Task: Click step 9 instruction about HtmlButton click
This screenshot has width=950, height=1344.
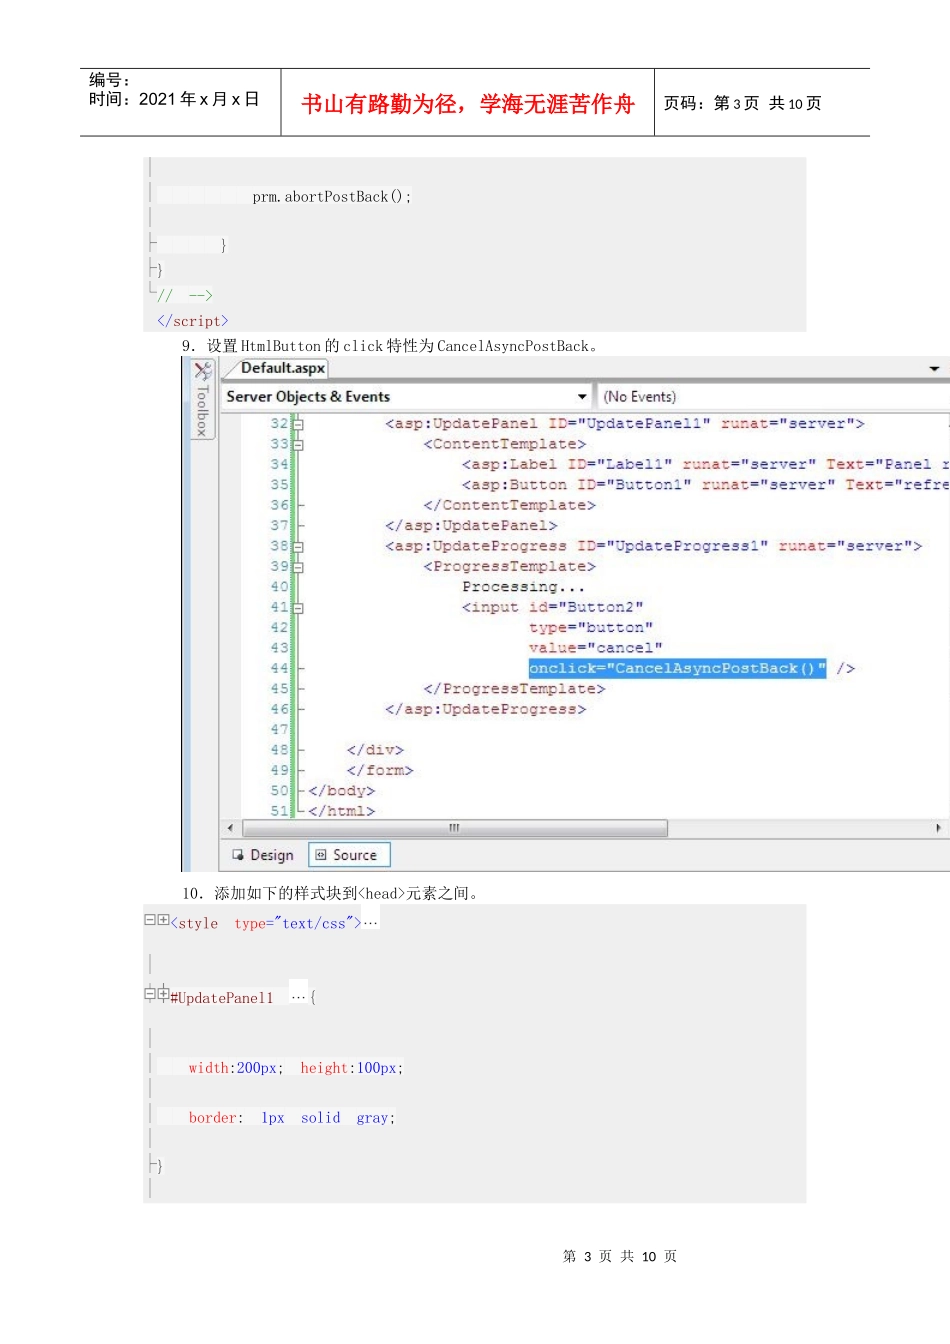Action: pos(391,346)
